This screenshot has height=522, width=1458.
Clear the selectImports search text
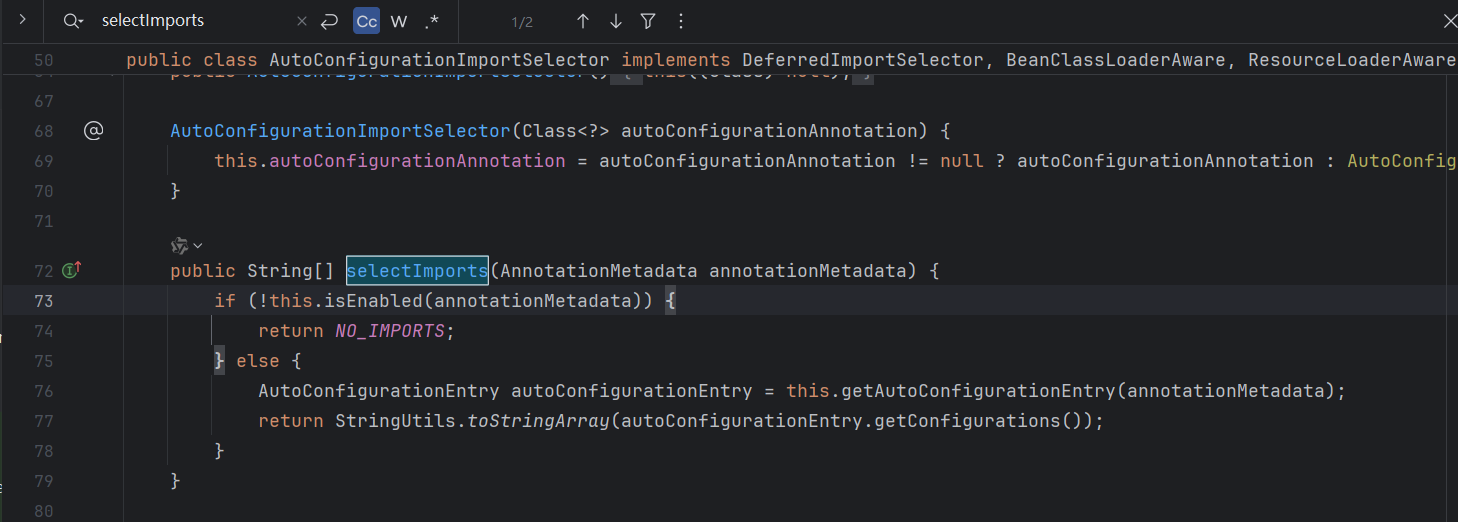pyautogui.click(x=302, y=21)
